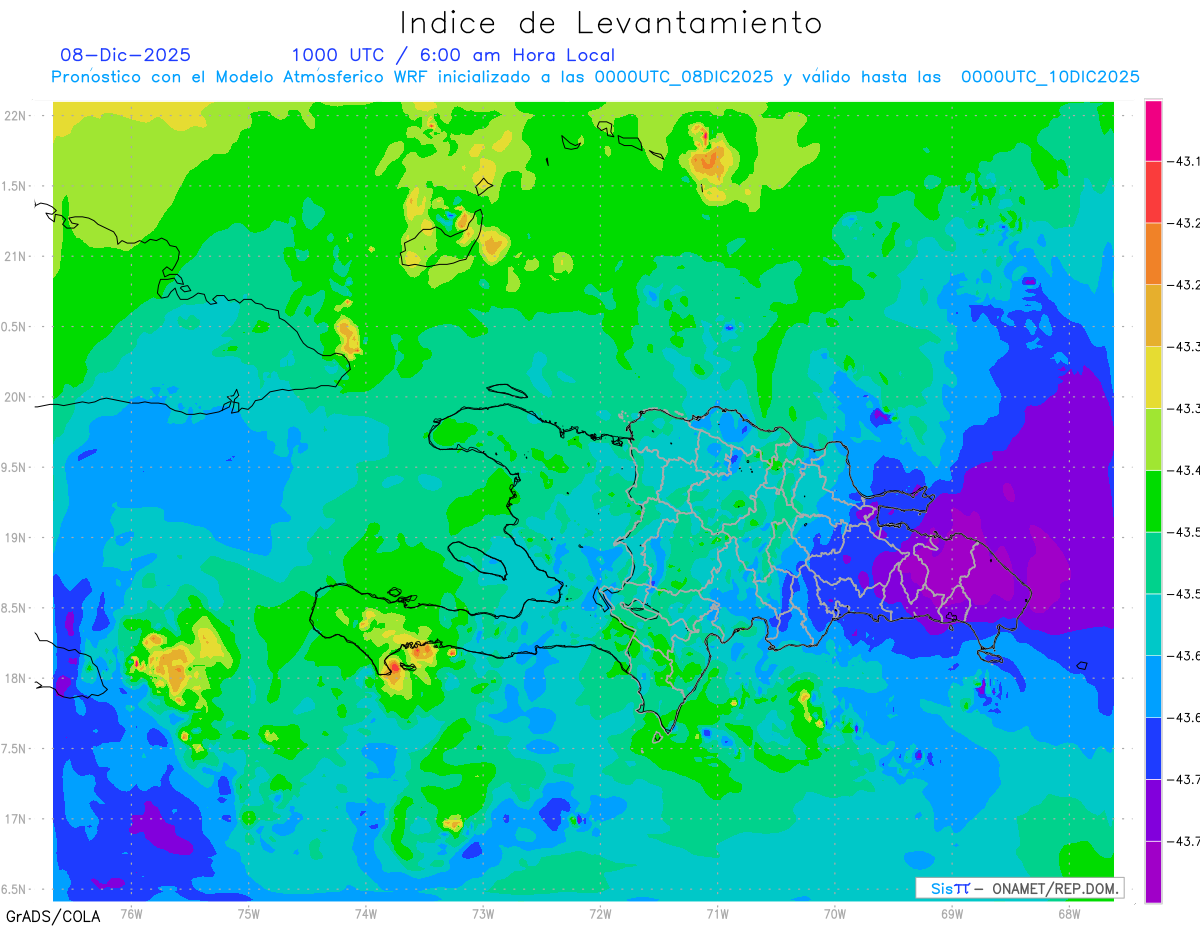
Task: Click the '70W' longitude label
Action: pos(834,913)
